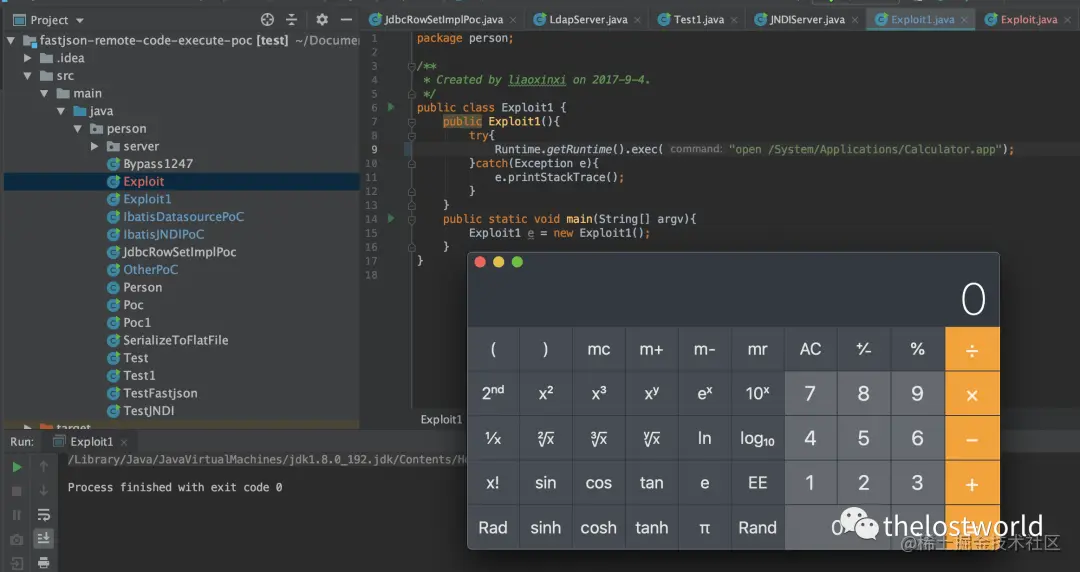The height and width of the screenshot is (572, 1080).
Task: Click the percent key in Calculator
Action: pyautogui.click(x=917, y=349)
